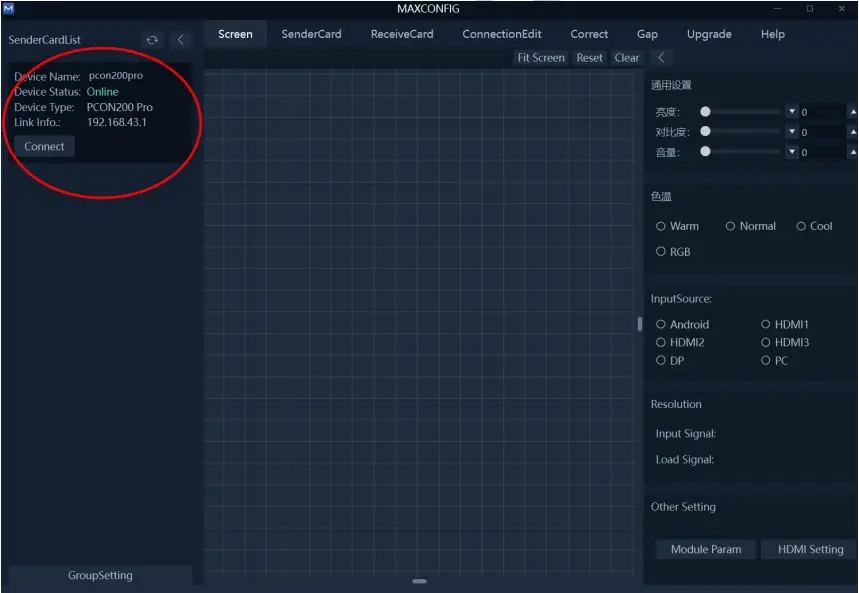Decrease 音量 volume with the down arrow
The width and height of the screenshot is (859, 593).
click(792, 151)
